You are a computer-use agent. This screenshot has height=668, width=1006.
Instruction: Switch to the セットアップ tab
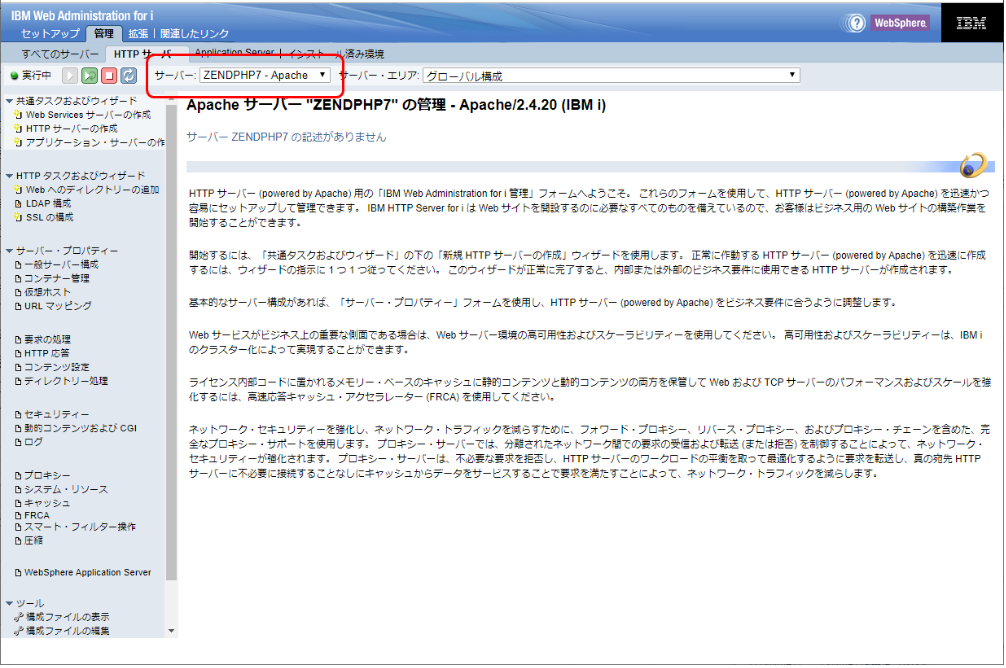(x=50, y=33)
